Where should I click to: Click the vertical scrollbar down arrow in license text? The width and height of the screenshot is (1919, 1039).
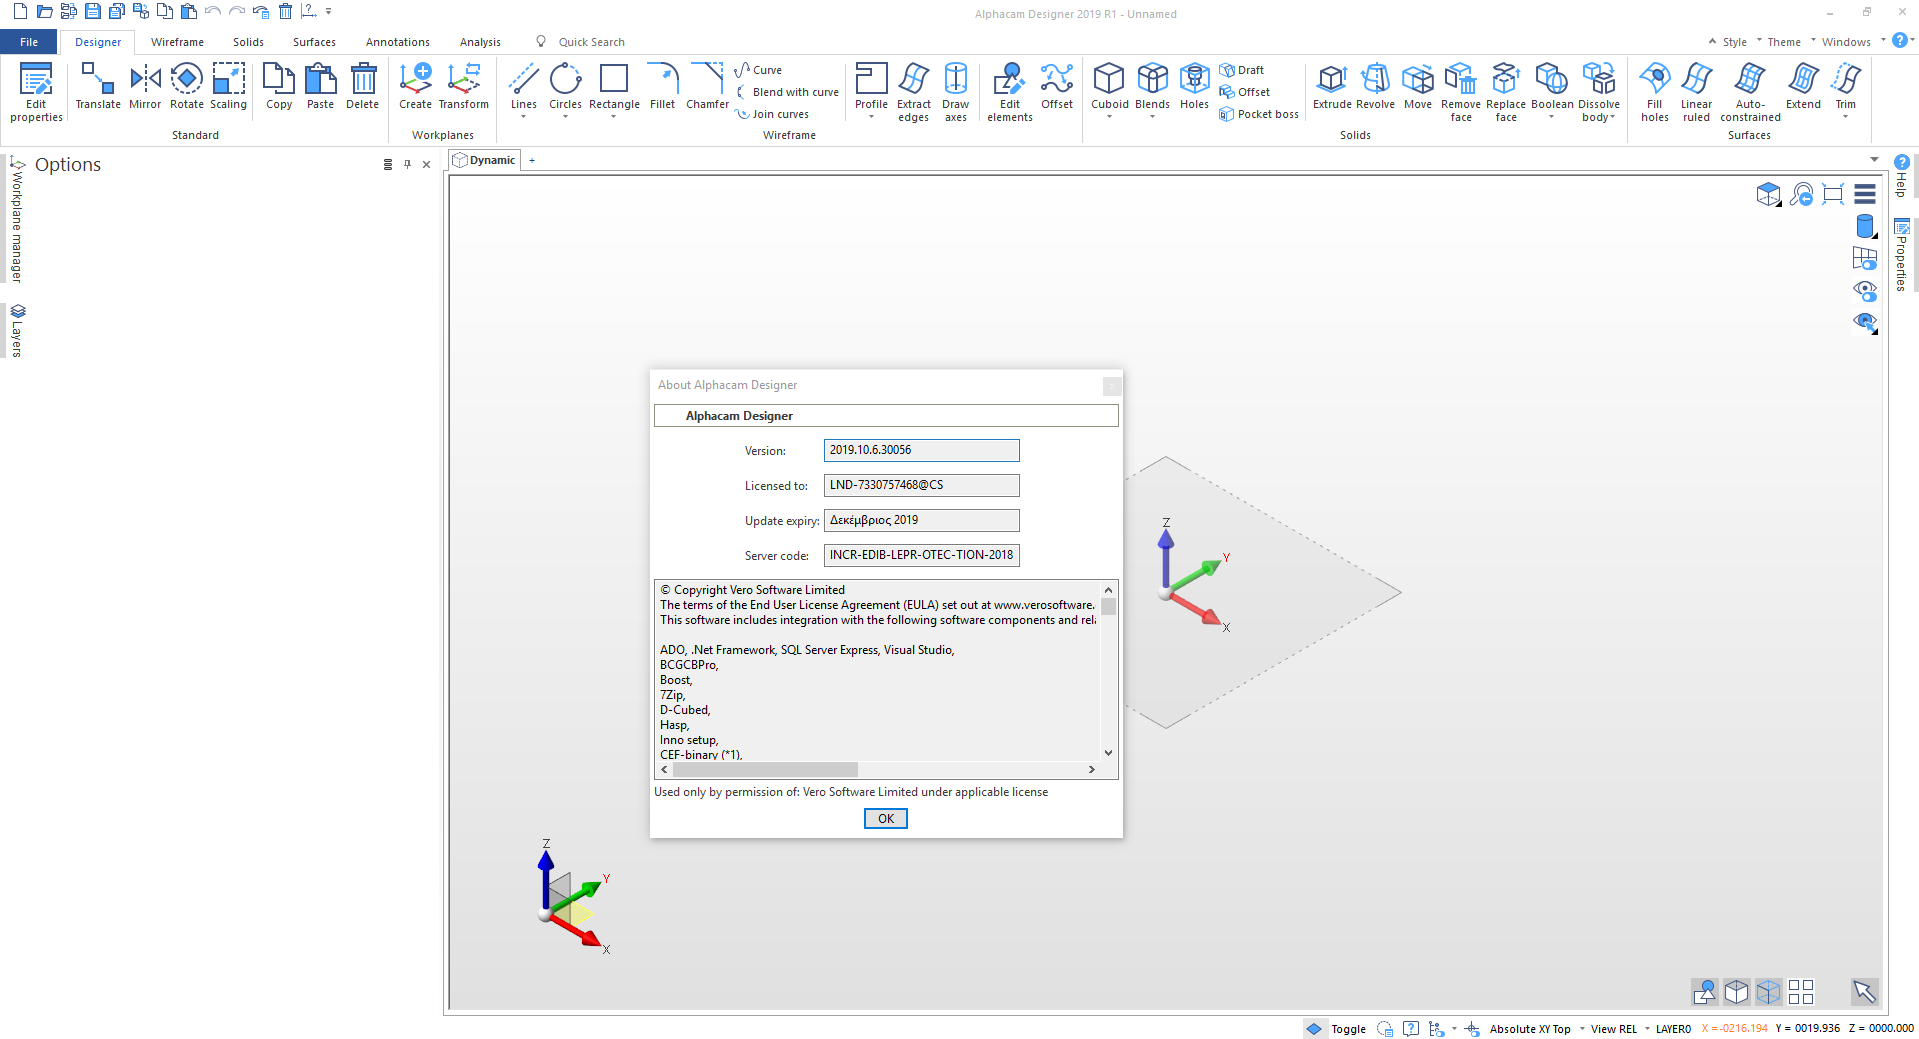(1108, 752)
